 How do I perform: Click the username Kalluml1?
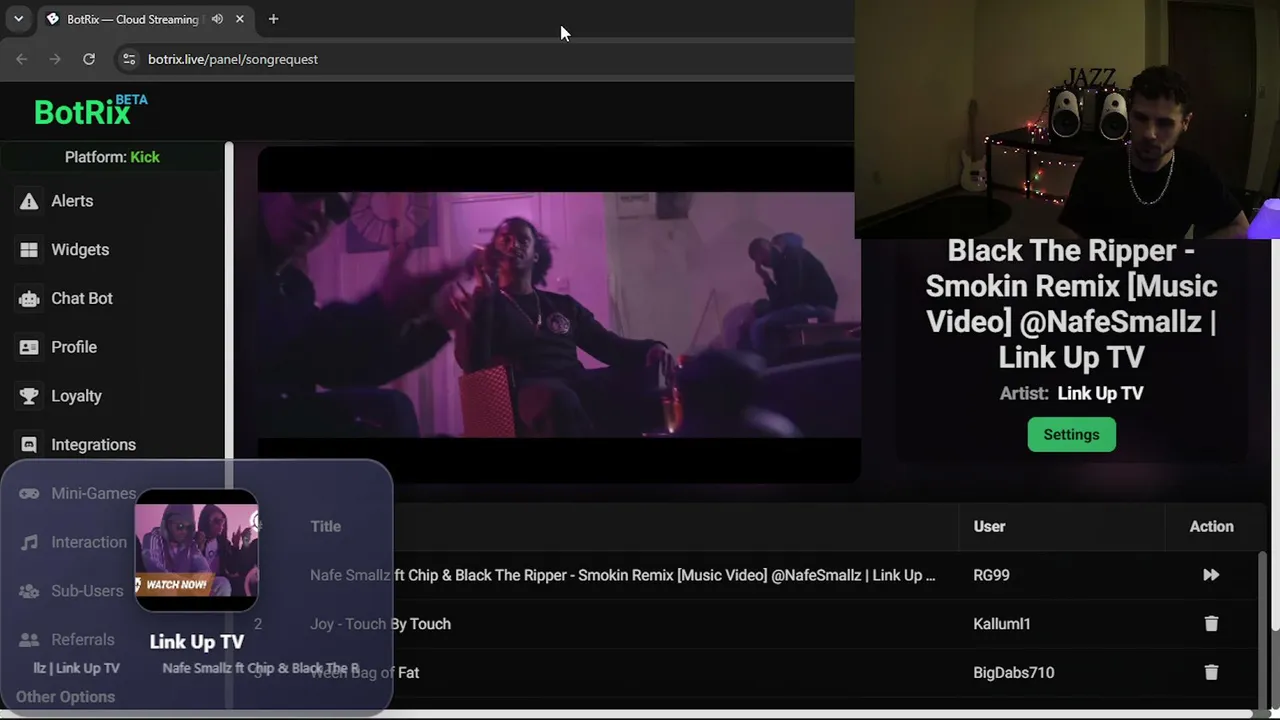coord(1001,624)
